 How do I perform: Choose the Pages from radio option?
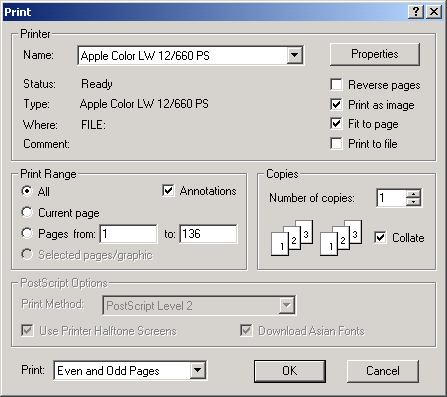coord(27,233)
